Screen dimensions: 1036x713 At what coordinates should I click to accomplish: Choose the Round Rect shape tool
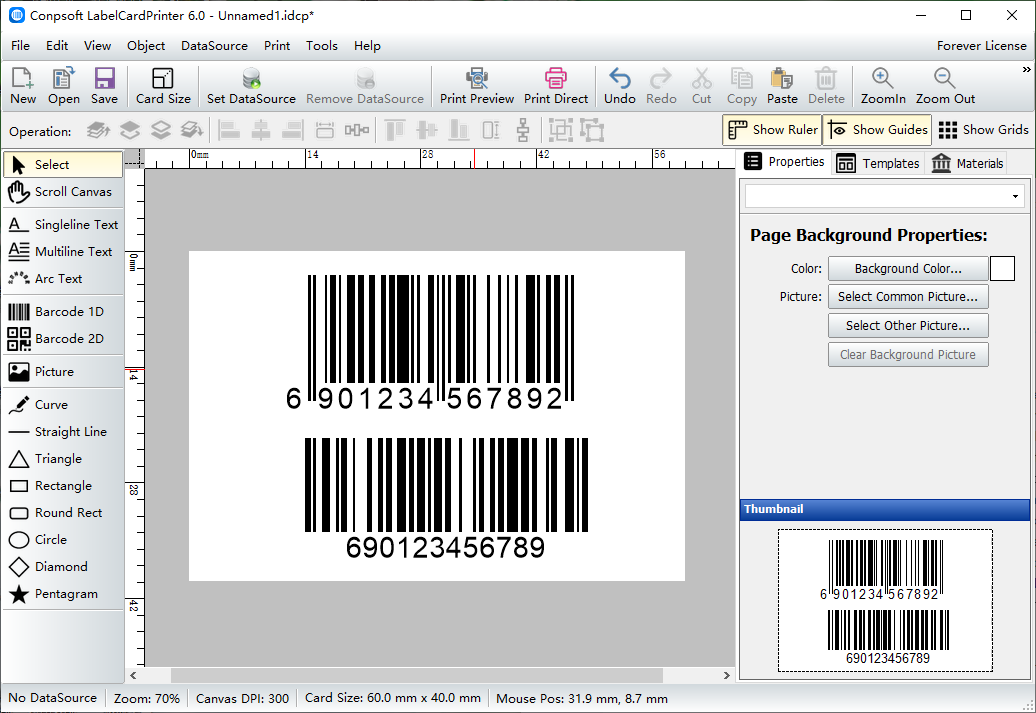tap(63, 513)
